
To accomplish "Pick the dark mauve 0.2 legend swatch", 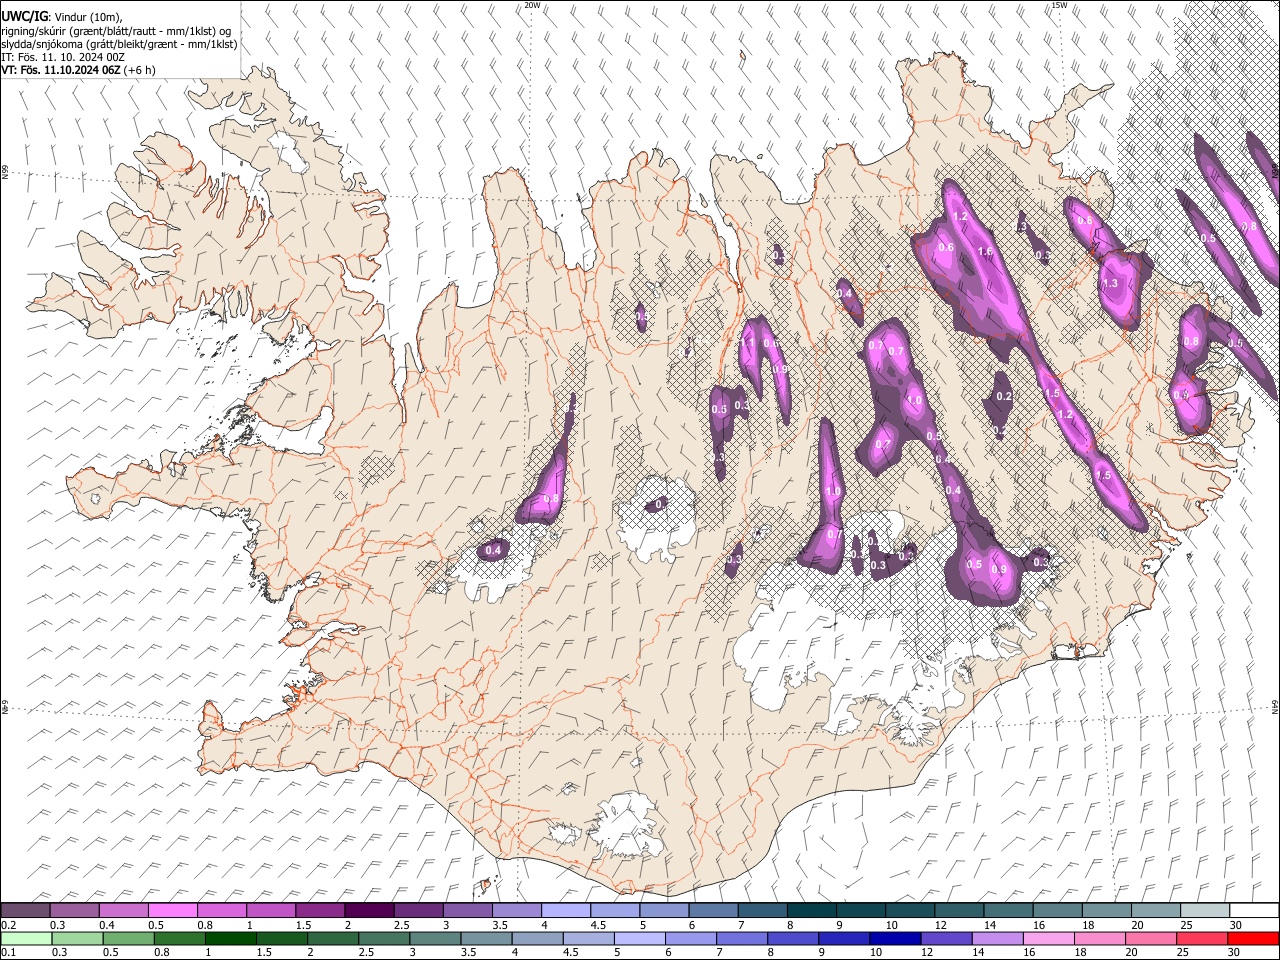I will point(25,910).
